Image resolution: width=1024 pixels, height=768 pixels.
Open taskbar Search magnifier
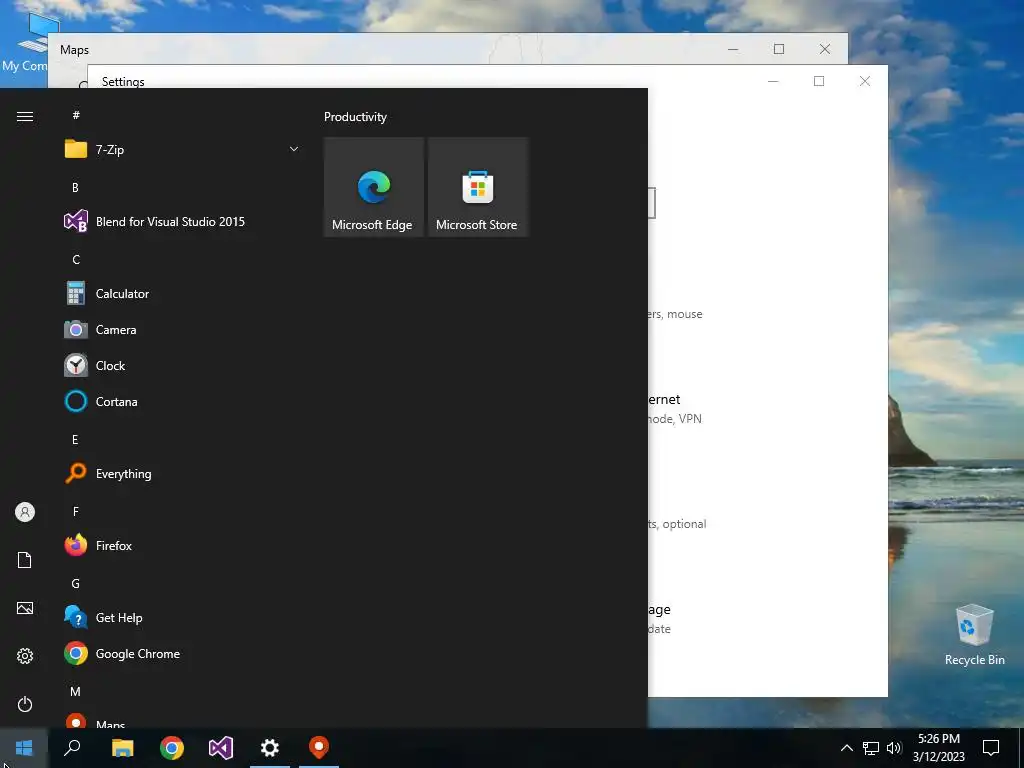coord(72,748)
